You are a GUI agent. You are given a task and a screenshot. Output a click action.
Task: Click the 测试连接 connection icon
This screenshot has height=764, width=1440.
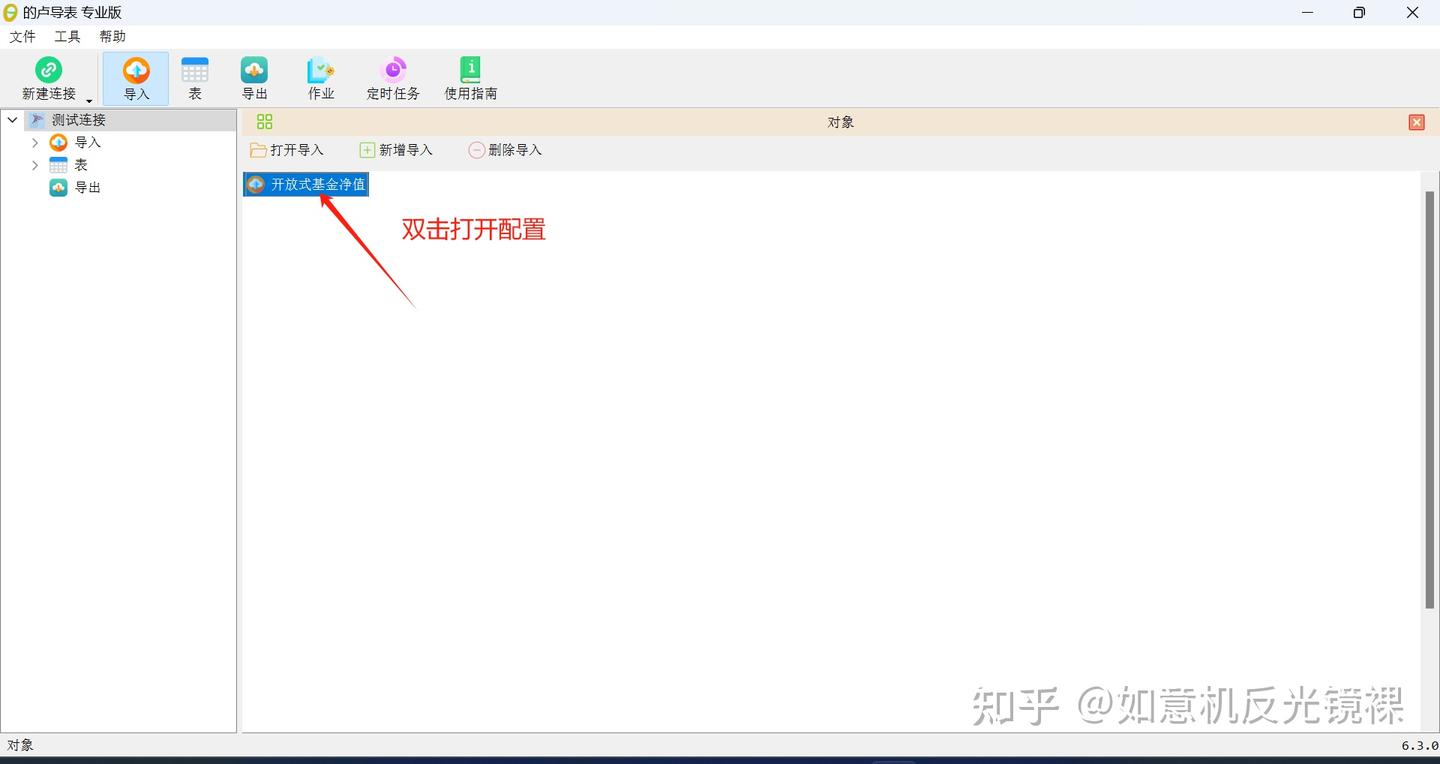[37, 120]
